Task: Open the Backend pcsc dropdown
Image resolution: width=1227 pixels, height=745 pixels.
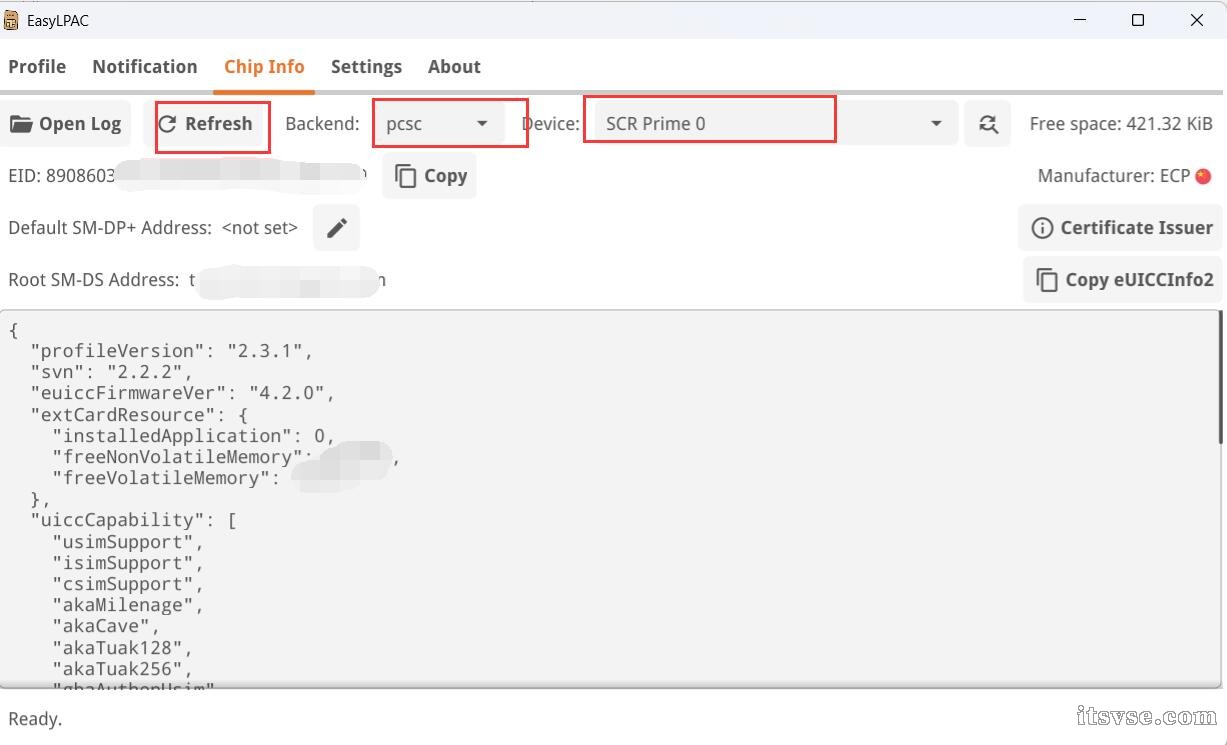Action: [x=440, y=124]
